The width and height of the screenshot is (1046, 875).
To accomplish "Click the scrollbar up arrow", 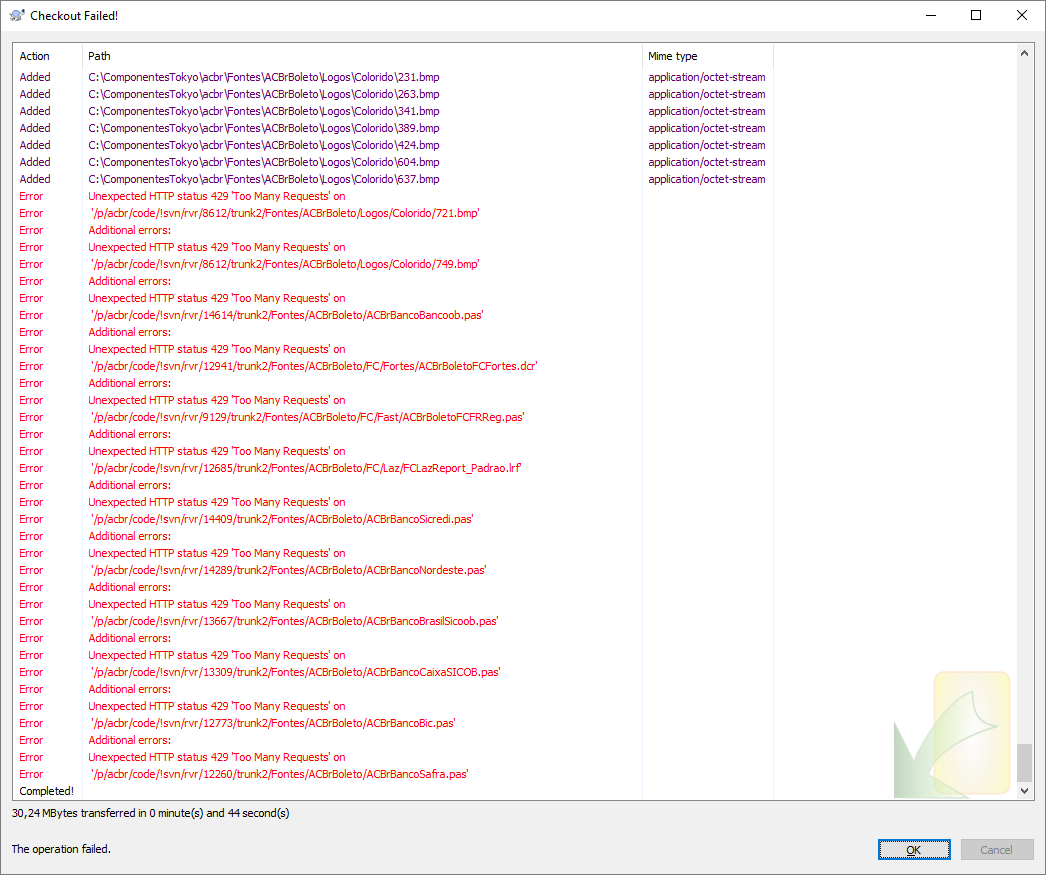I will pos(1024,53).
